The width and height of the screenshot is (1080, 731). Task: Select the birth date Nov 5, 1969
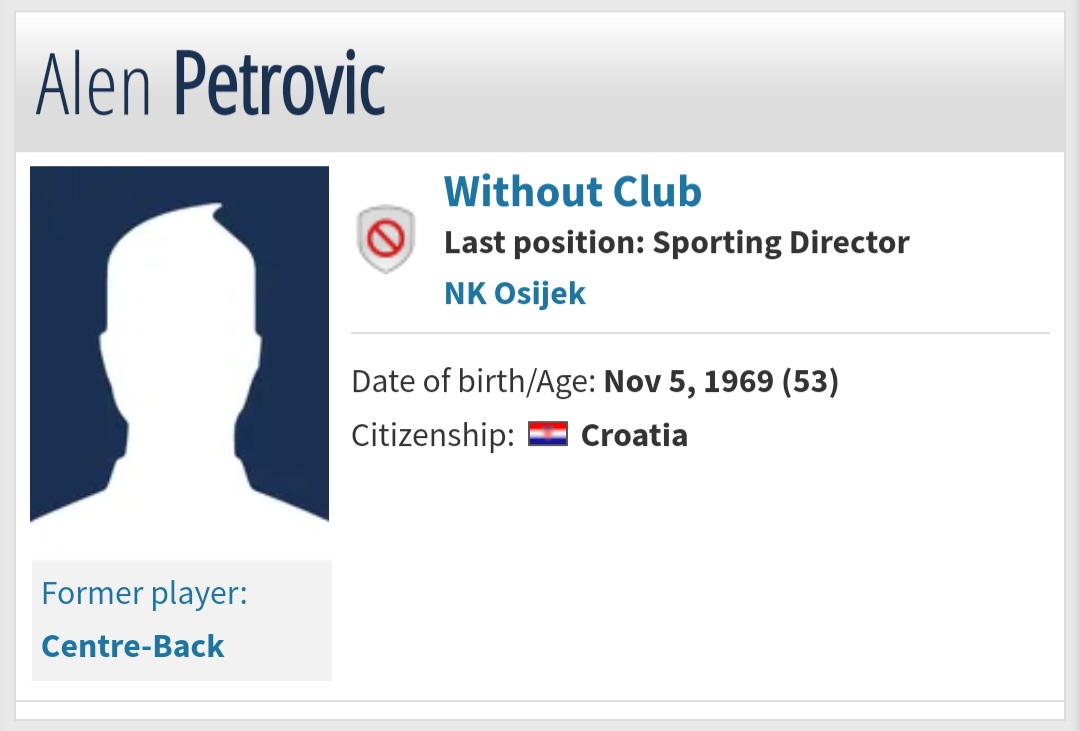(x=689, y=381)
